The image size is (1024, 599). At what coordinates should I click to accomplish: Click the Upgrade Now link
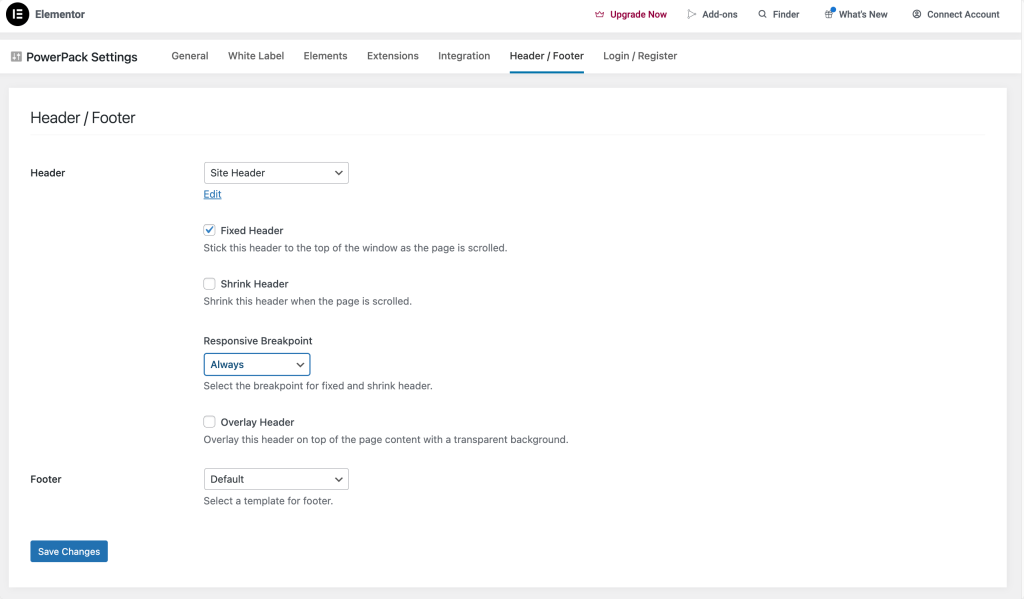click(631, 14)
